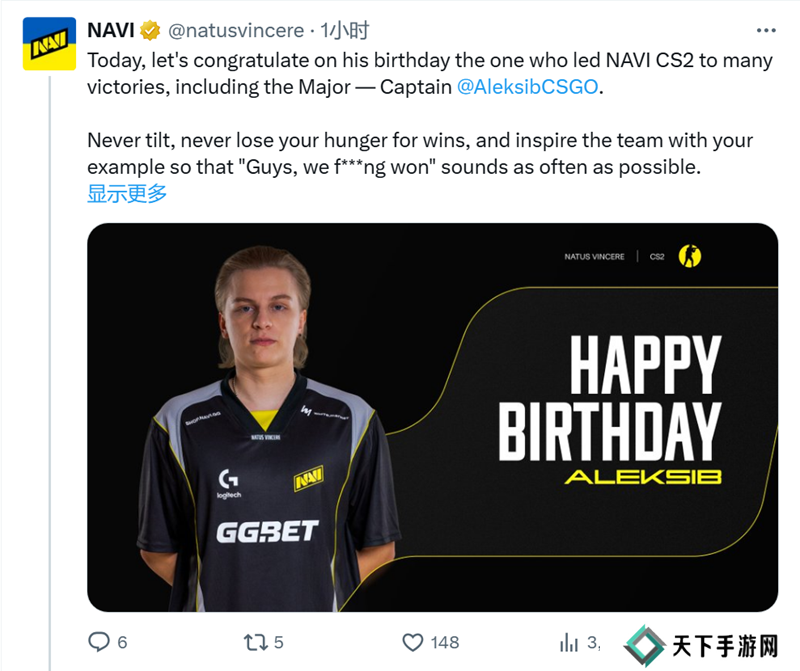
Task: Click the gold verified badge beside NAVI
Action: 152,29
